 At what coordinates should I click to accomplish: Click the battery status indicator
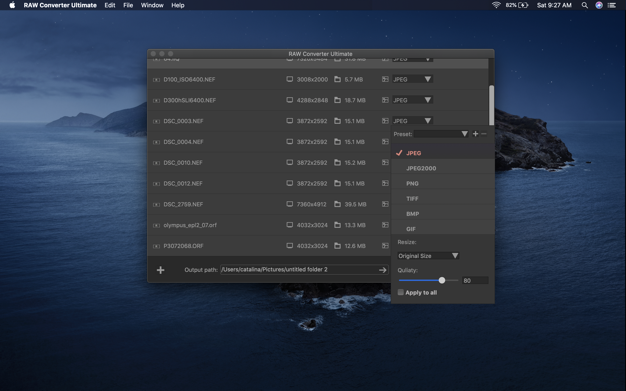pos(517,5)
